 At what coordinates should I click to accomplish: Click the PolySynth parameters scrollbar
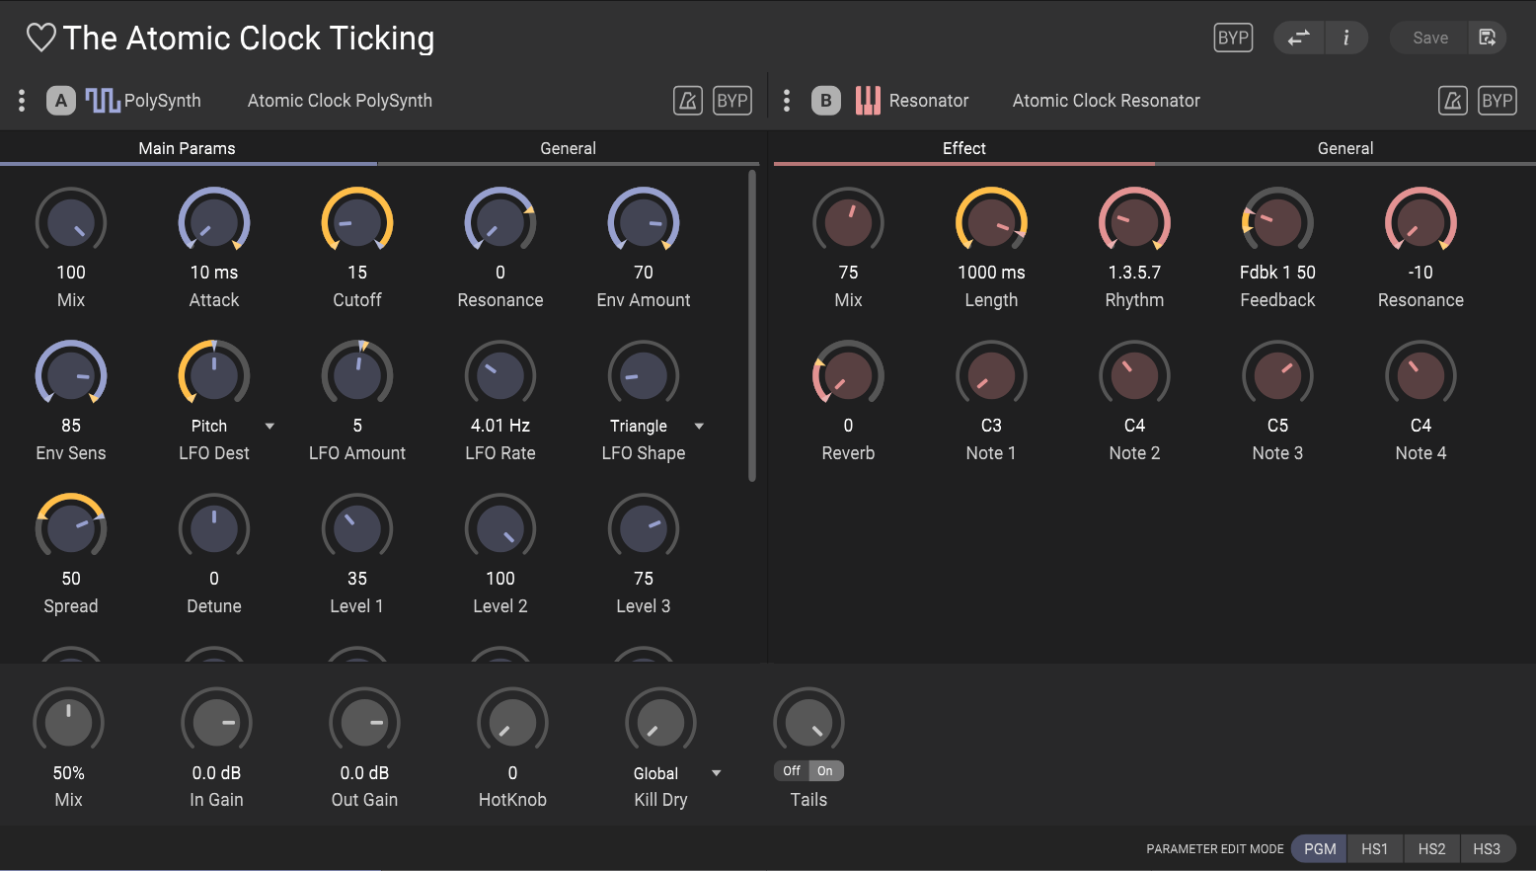(752, 326)
